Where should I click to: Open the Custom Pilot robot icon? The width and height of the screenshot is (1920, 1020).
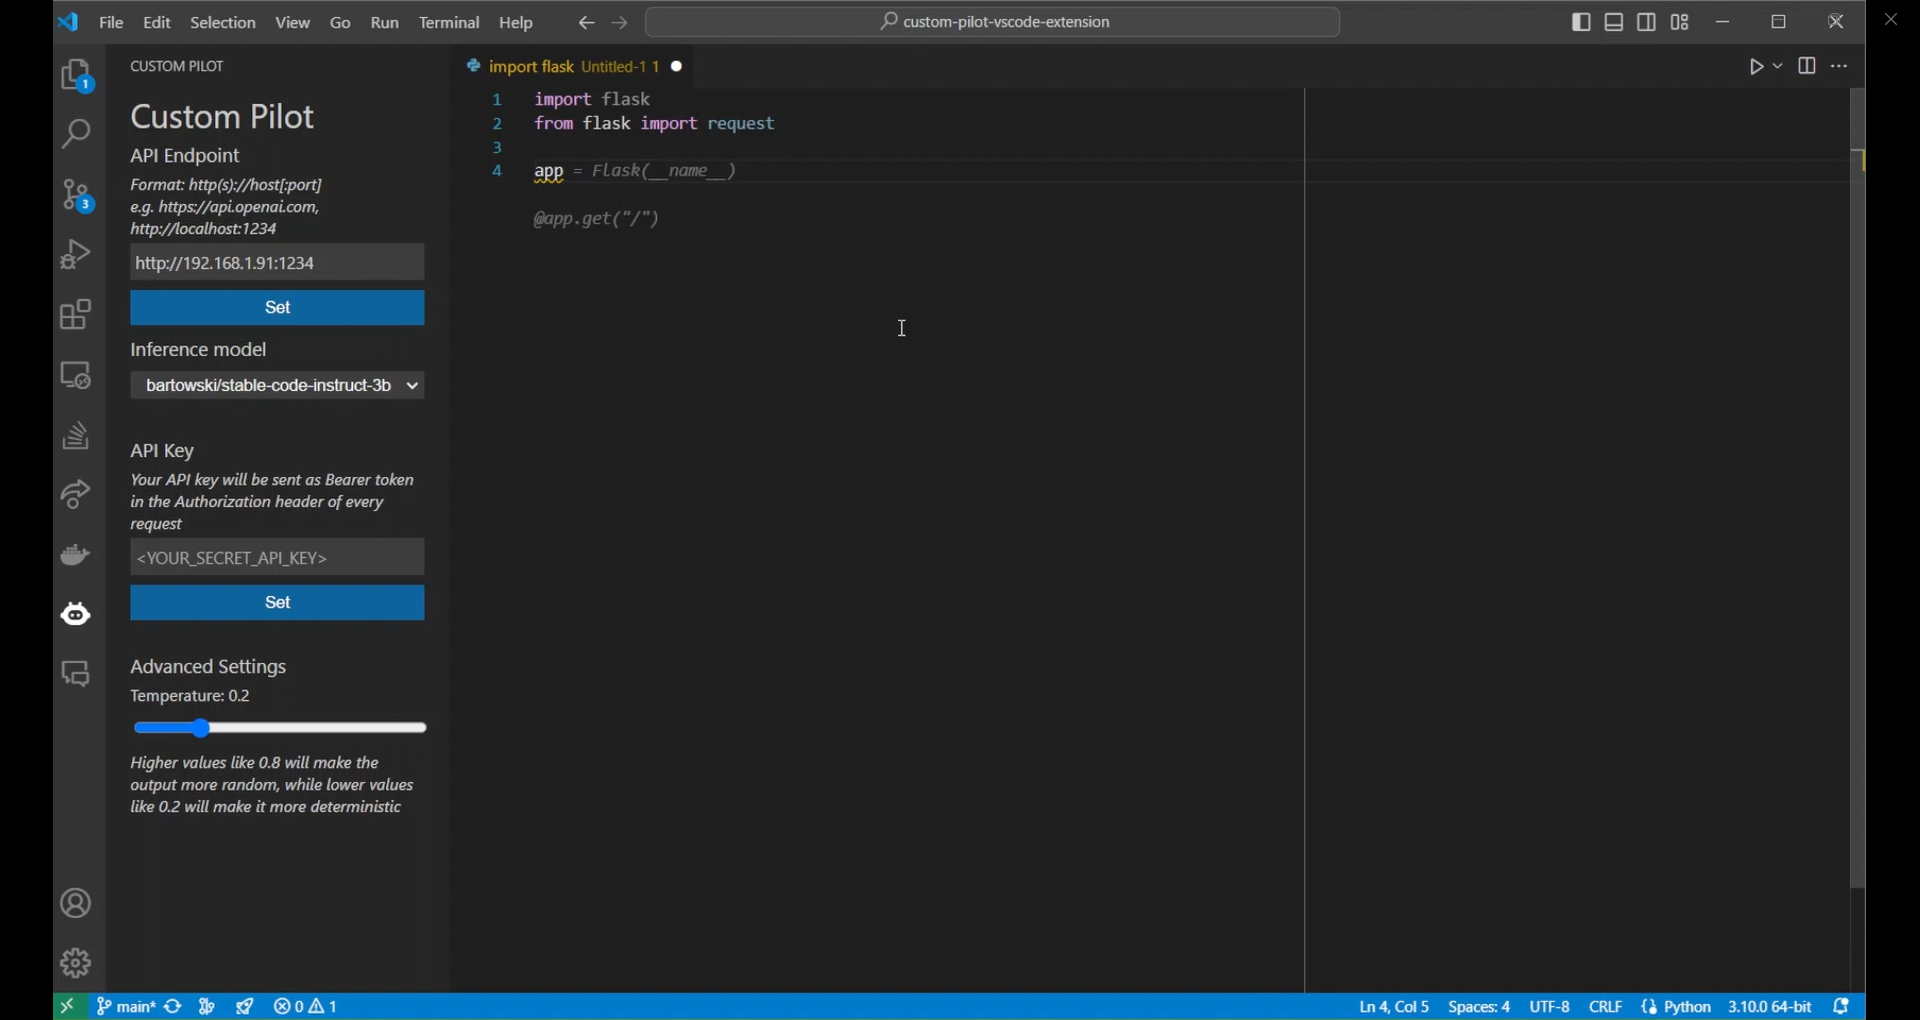77,614
